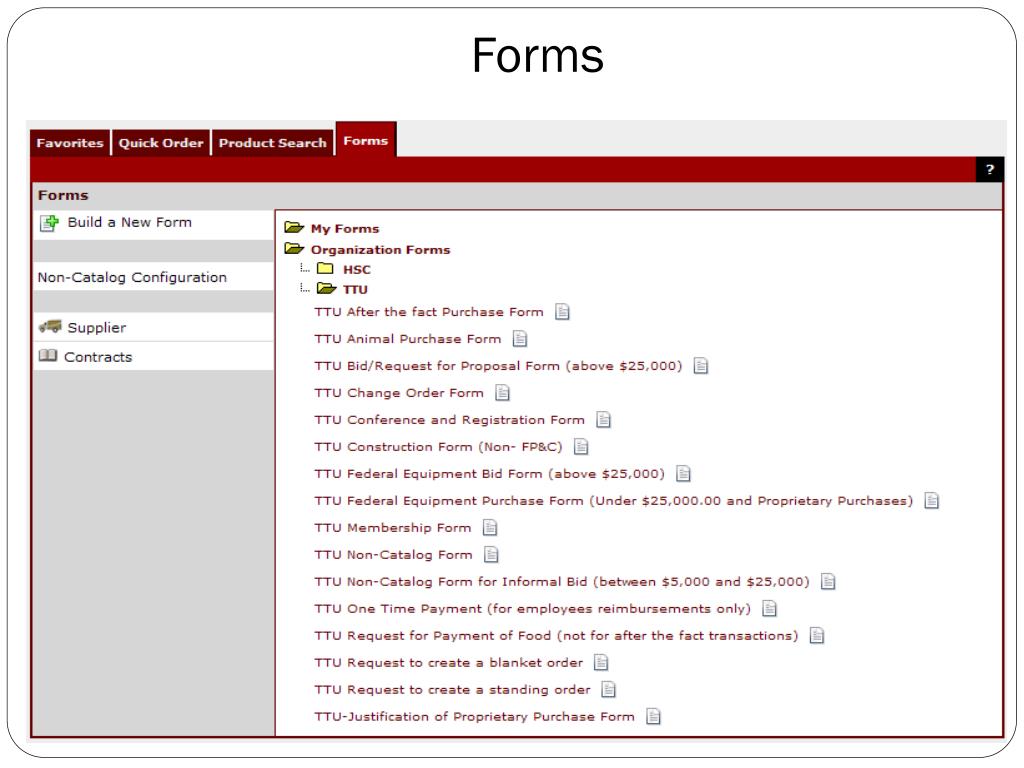
Task: Click document icon beside Justification of Proprietary Purchase
Action: click(654, 716)
